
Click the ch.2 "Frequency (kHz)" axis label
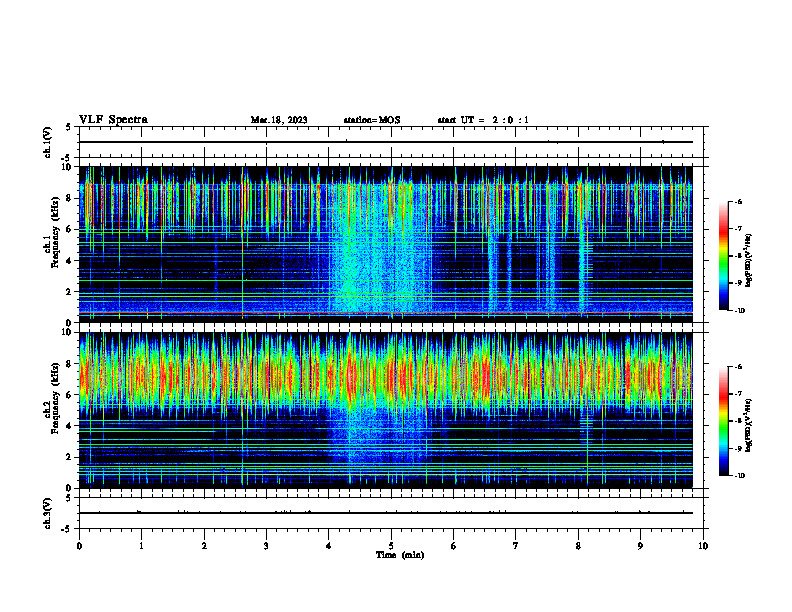pyautogui.click(x=56, y=398)
